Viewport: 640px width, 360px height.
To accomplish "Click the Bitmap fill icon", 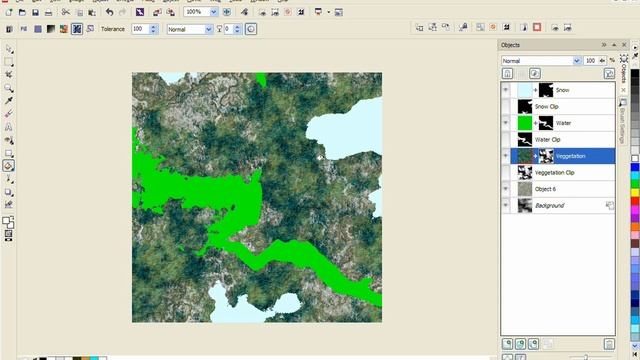I will coord(64,29).
